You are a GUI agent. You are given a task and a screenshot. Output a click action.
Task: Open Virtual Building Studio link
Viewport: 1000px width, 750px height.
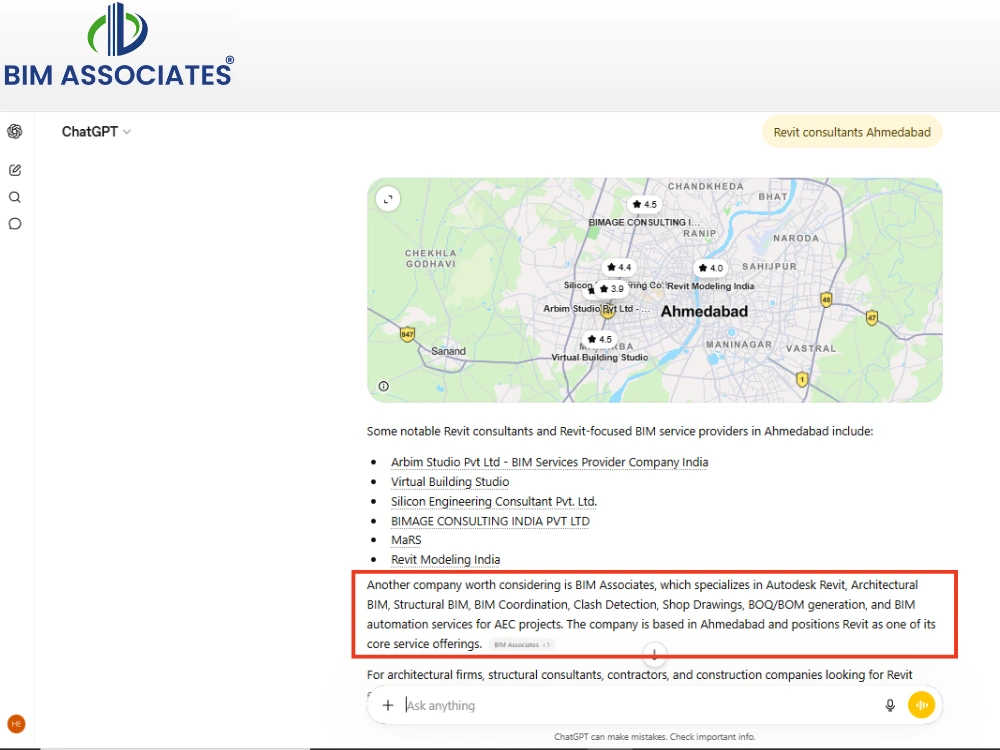point(450,482)
